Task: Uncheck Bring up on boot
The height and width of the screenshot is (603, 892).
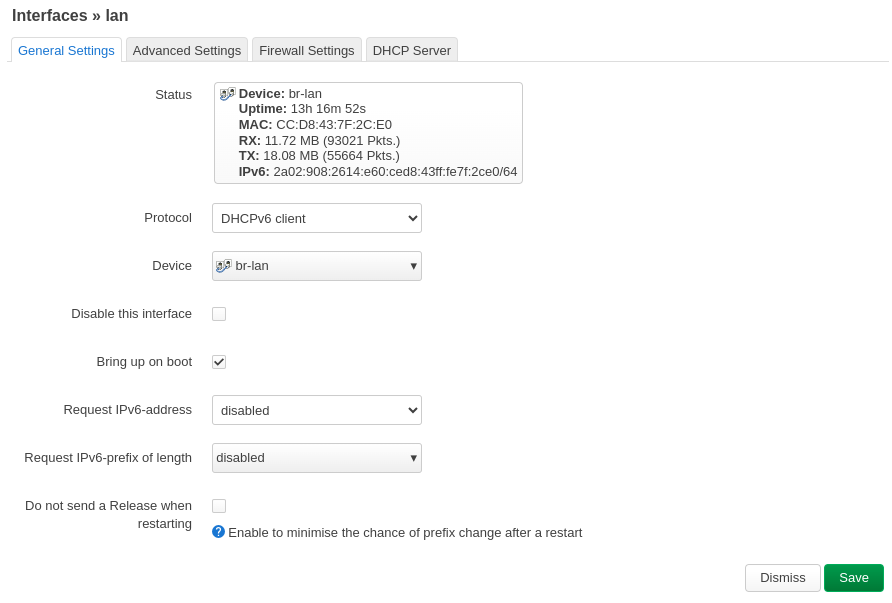Action: pyautogui.click(x=219, y=362)
